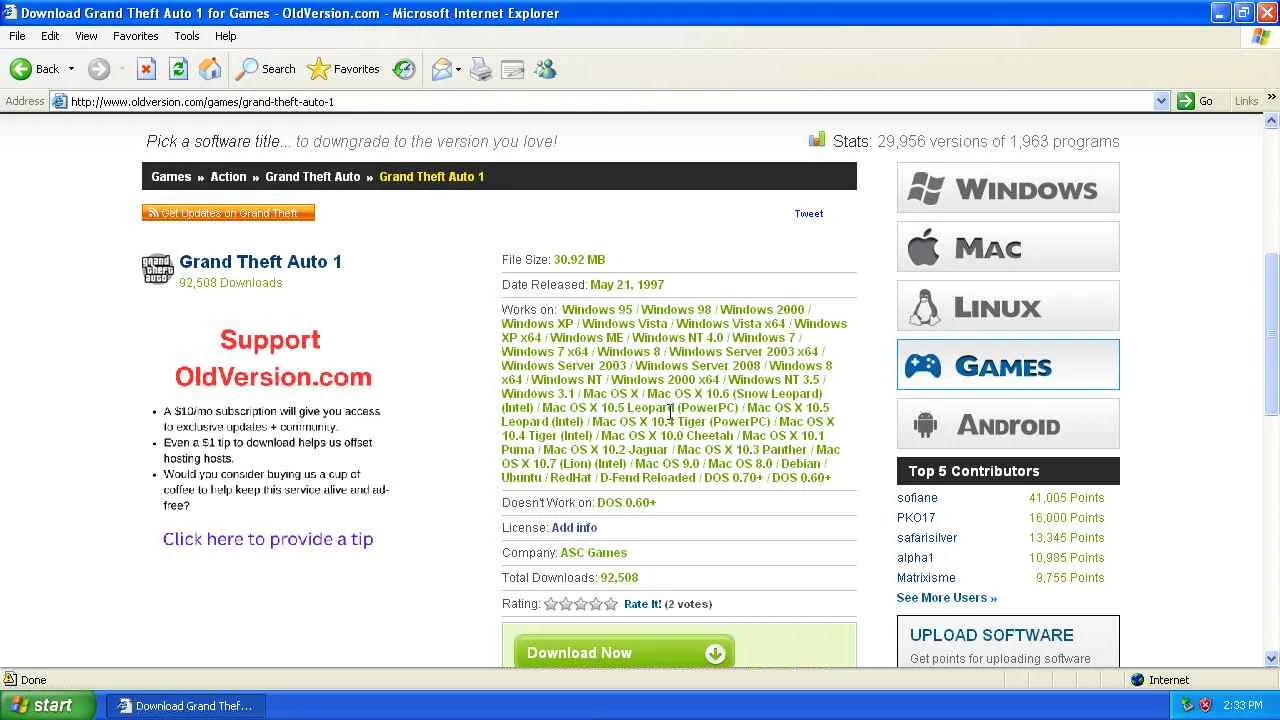Click the Grand Theft Auto game logo
1280x720 pixels.
[x=158, y=269]
